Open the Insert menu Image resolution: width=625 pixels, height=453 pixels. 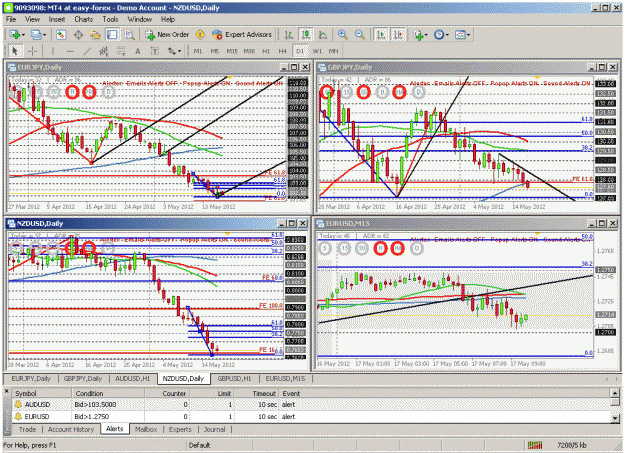click(x=57, y=19)
